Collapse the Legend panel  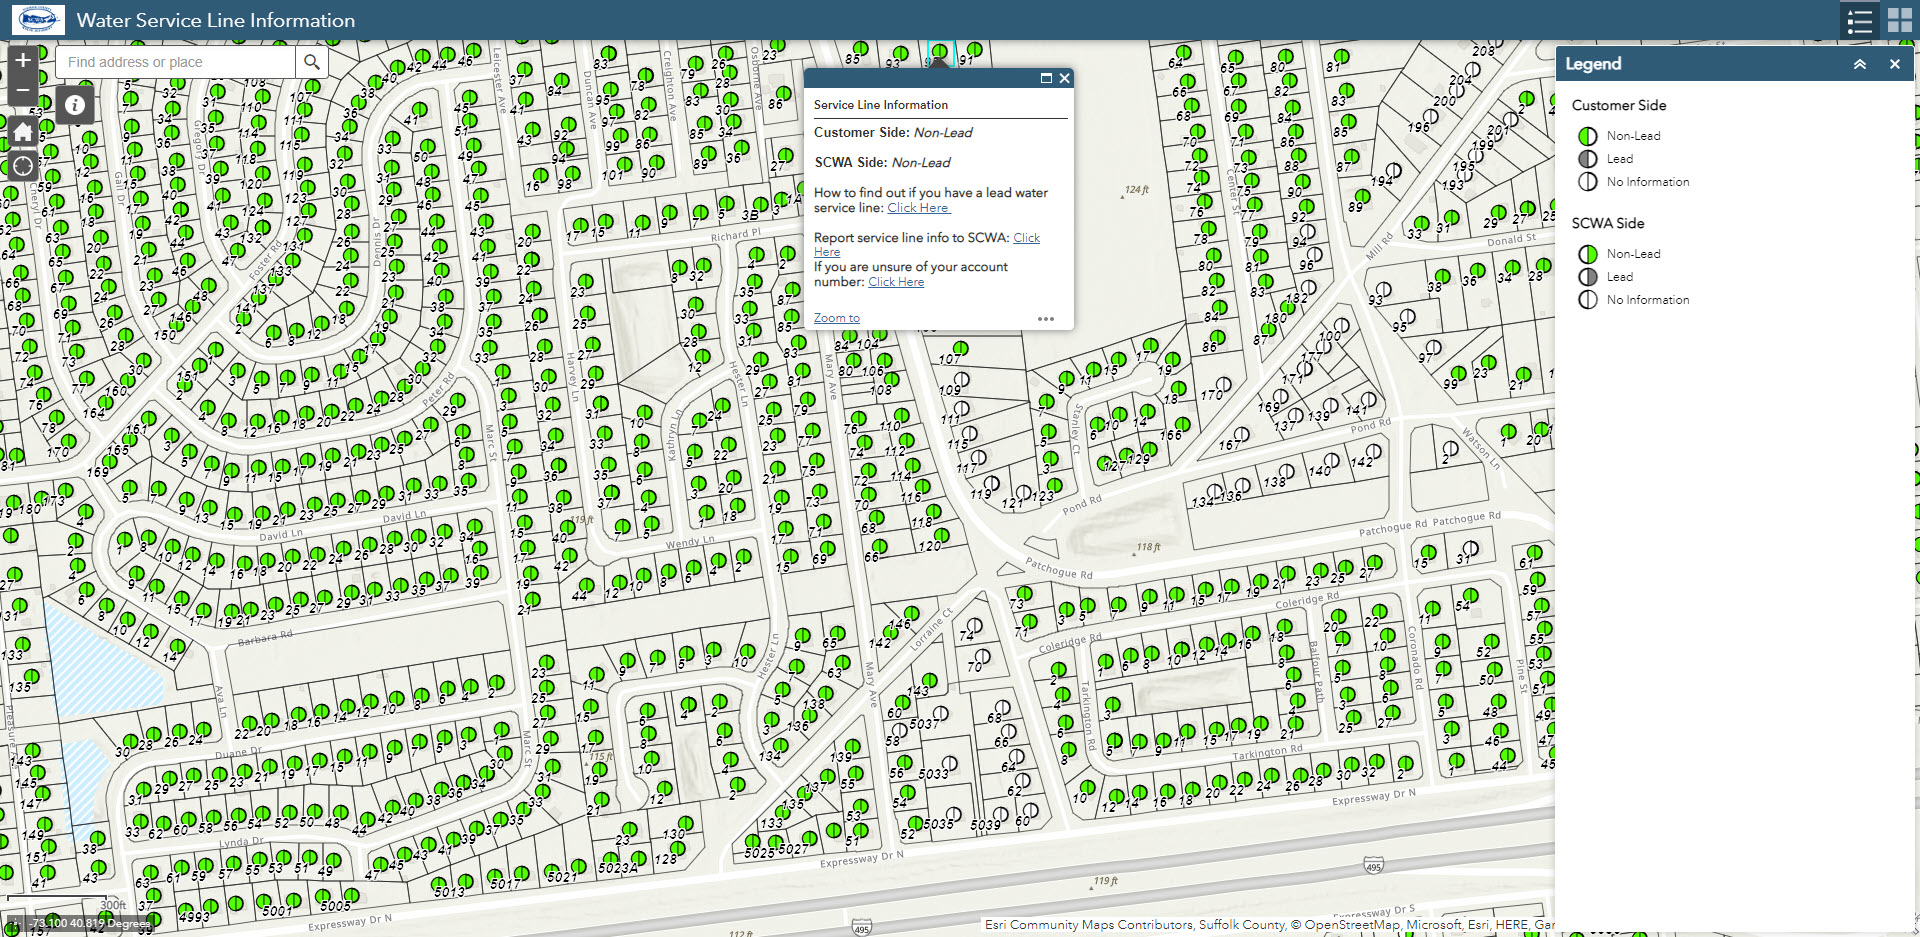pos(1859,64)
